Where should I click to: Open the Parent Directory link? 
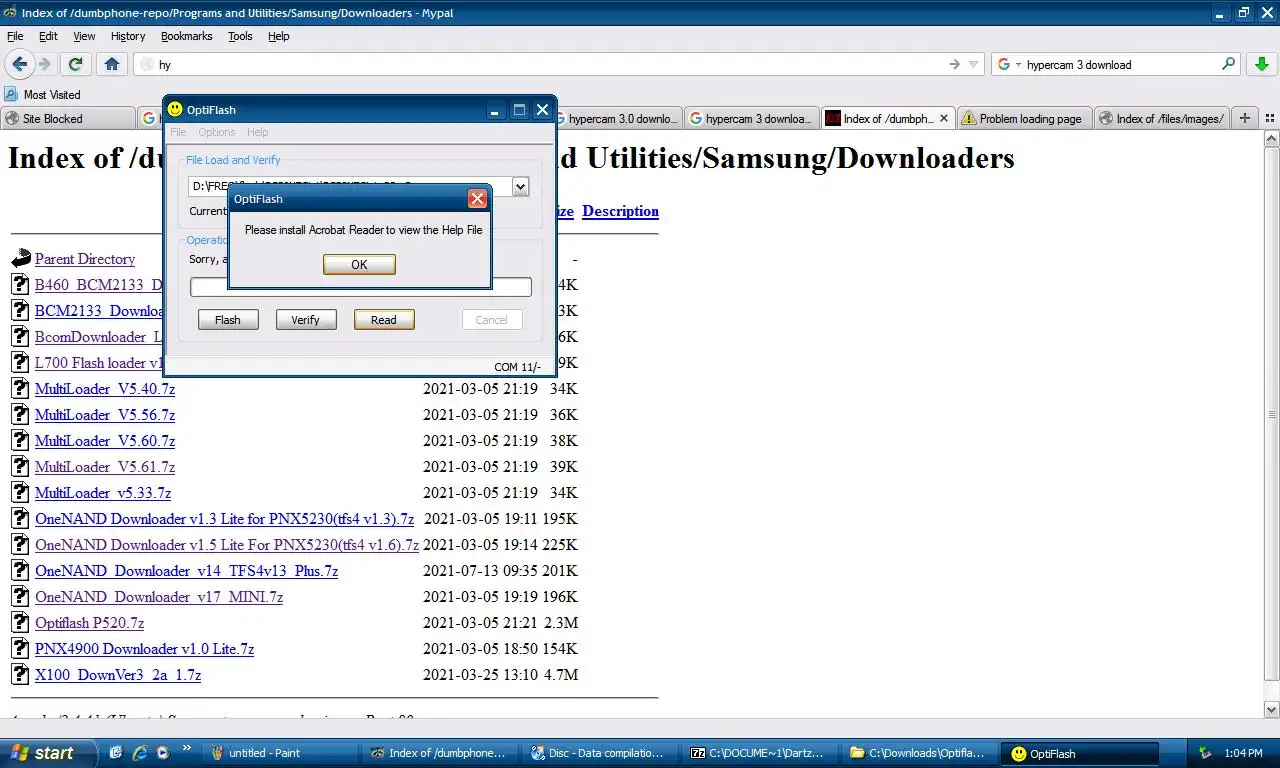pyautogui.click(x=85, y=259)
